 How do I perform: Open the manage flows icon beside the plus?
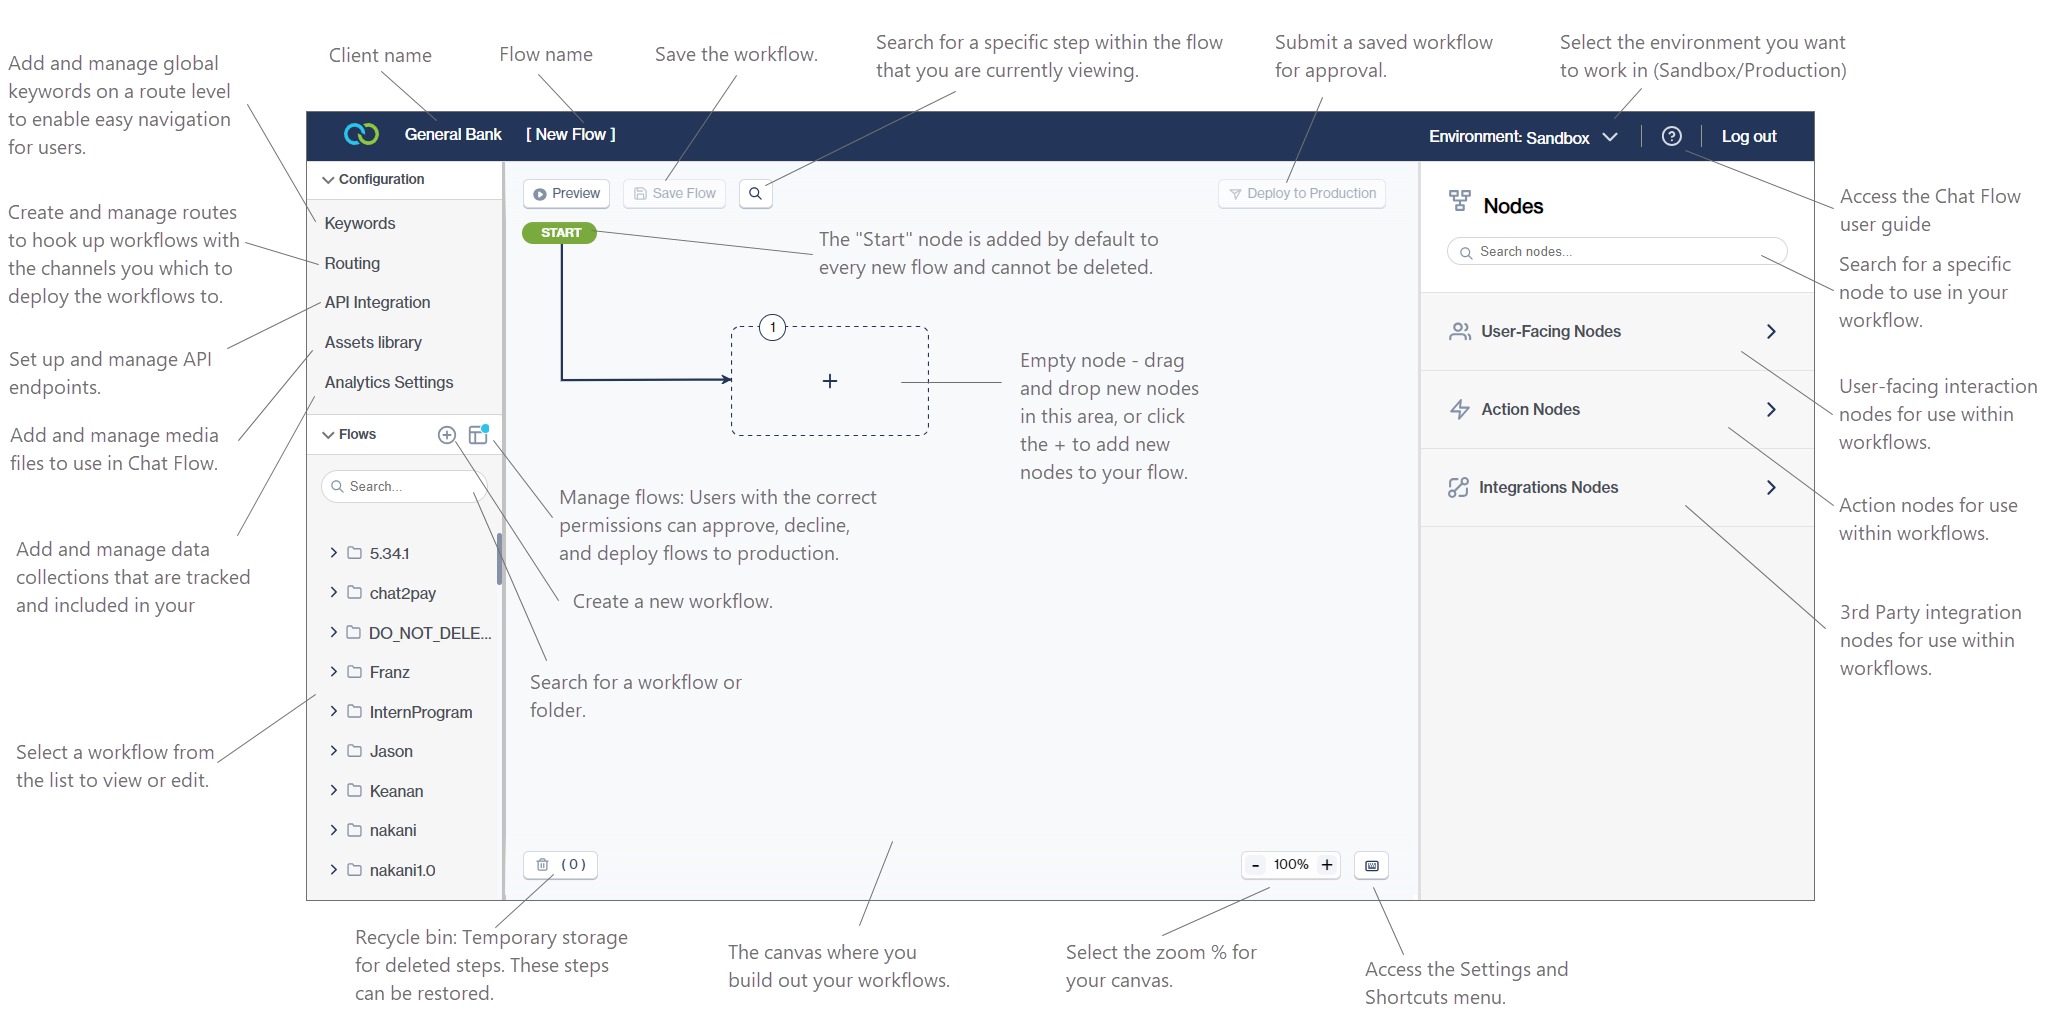click(478, 434)
